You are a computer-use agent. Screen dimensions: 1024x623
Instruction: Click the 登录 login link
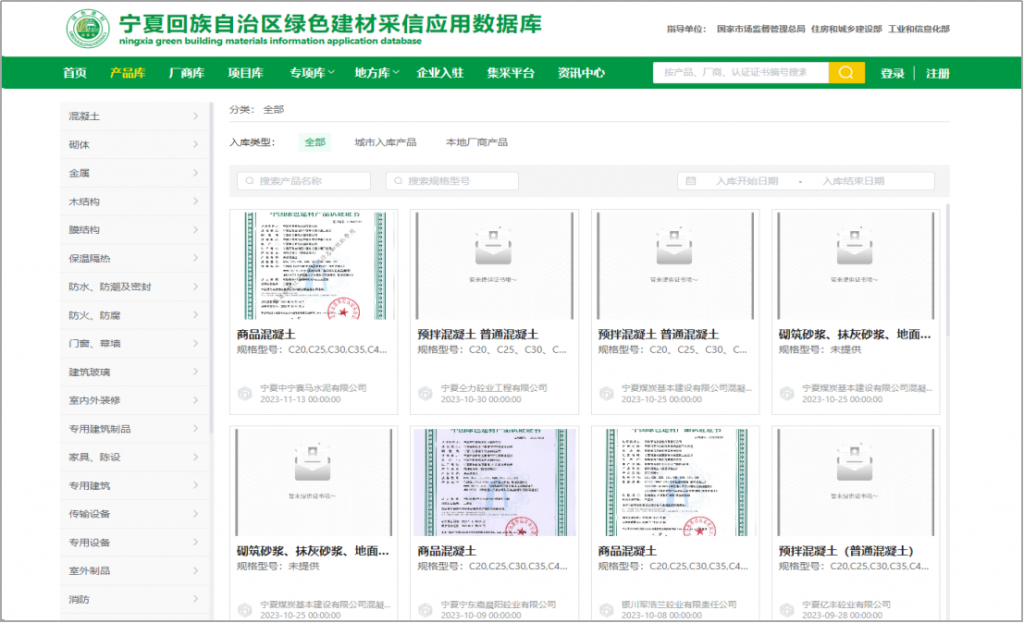pyautogui.click(x=892, y=73)
